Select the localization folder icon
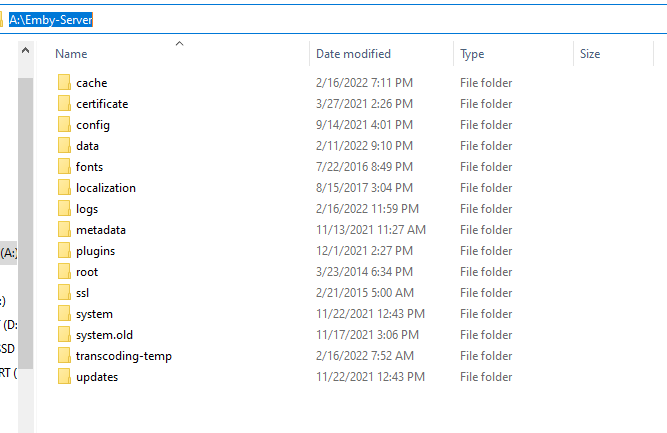This screenshot has height=433, width=667. pyautogui.click(x=64, y=188)
